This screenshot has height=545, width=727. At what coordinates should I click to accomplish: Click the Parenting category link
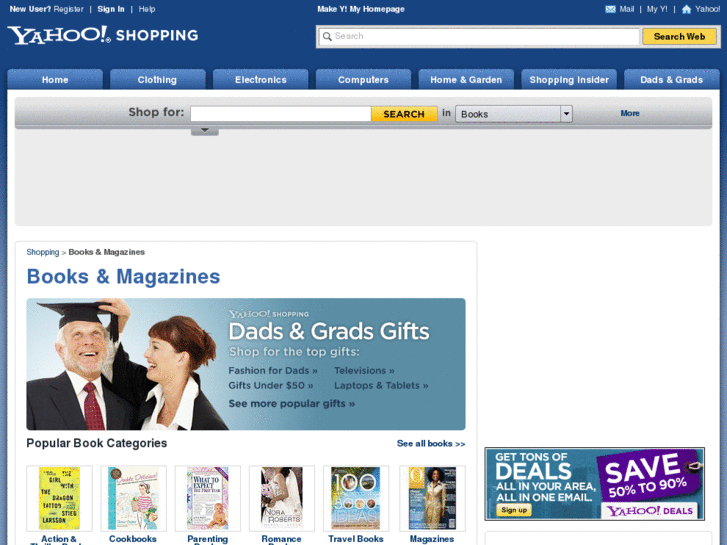207,539
